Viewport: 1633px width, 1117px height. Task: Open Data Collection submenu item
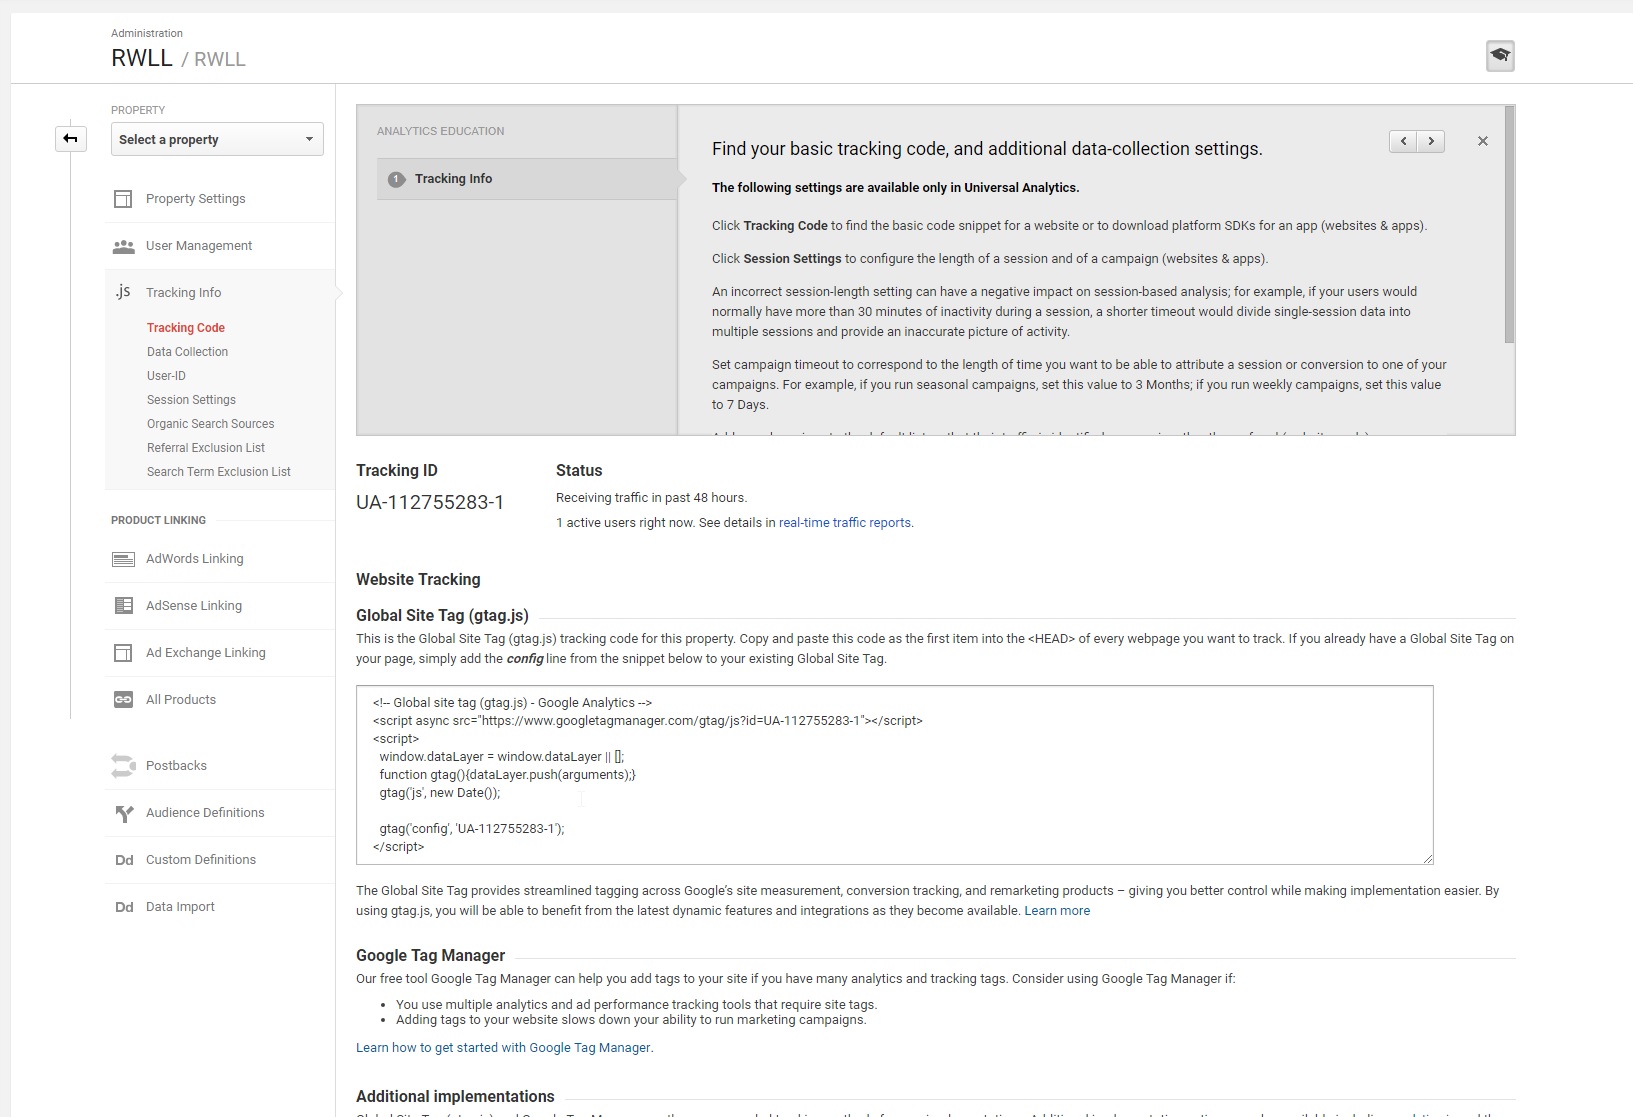pyautogui.click(x=187, y=352)
